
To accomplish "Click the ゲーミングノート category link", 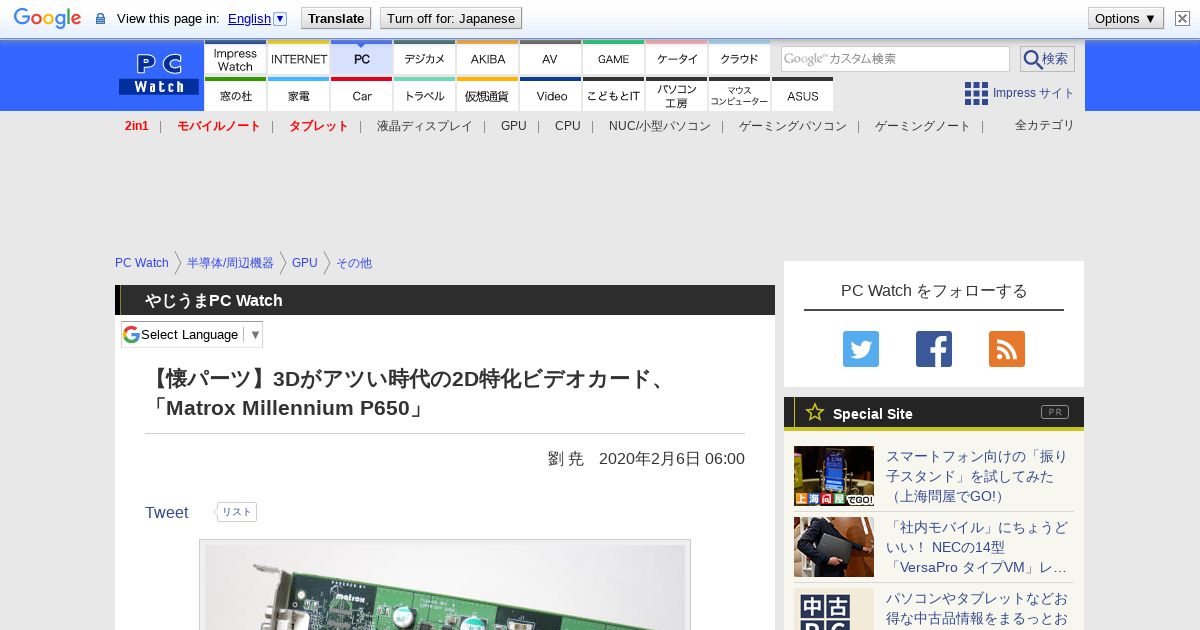I will [923, 126].
